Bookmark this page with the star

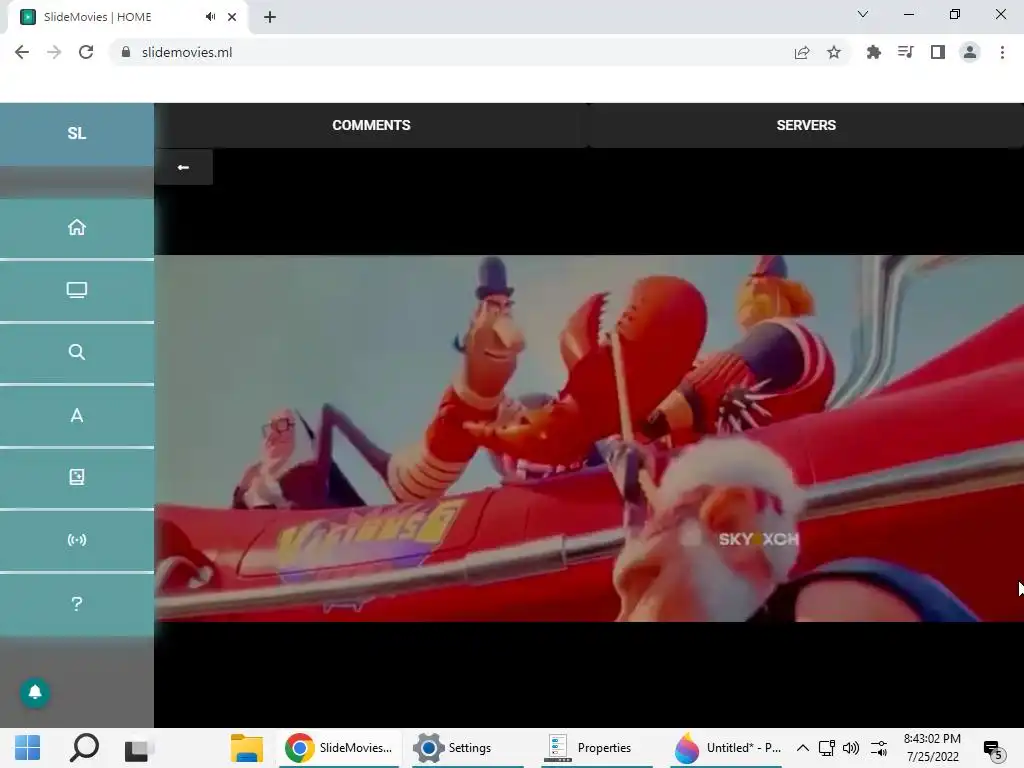tap(834, 52)
